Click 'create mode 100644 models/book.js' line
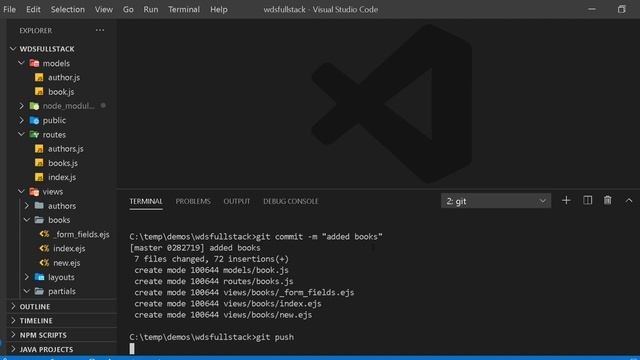Viewport: 640px width, 360px height. (211, 270)
